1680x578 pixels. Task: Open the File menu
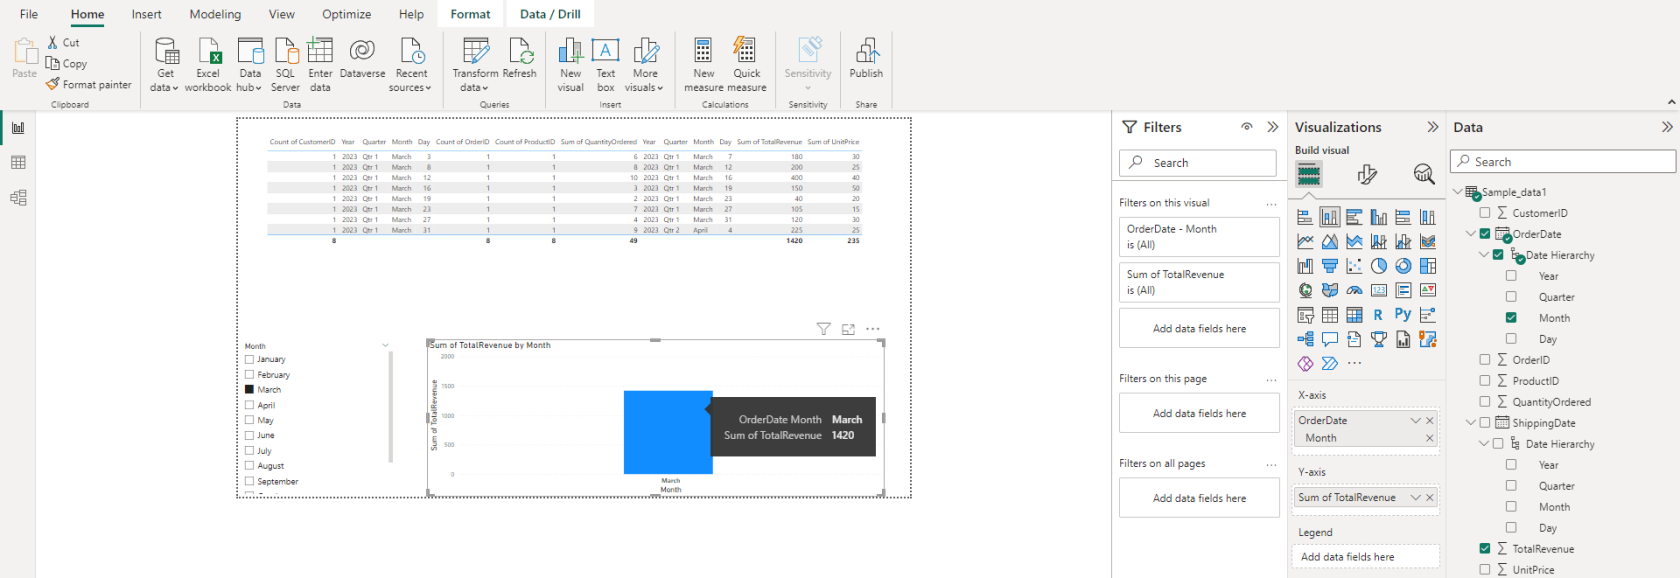[29, 14]
